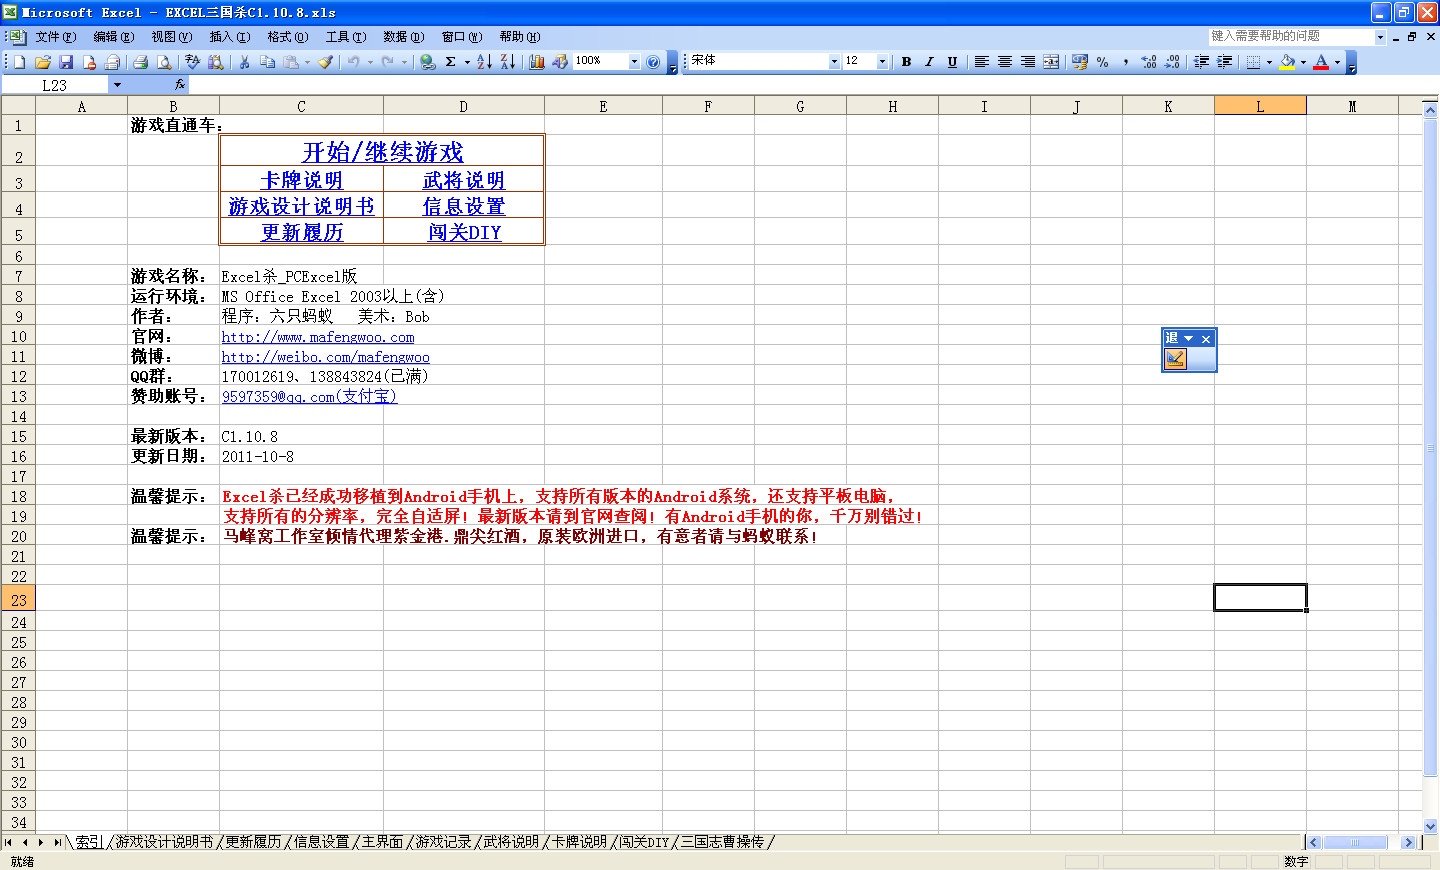Toggle align right
This screenshot has height=870, width=1440.
[1028, 62]
